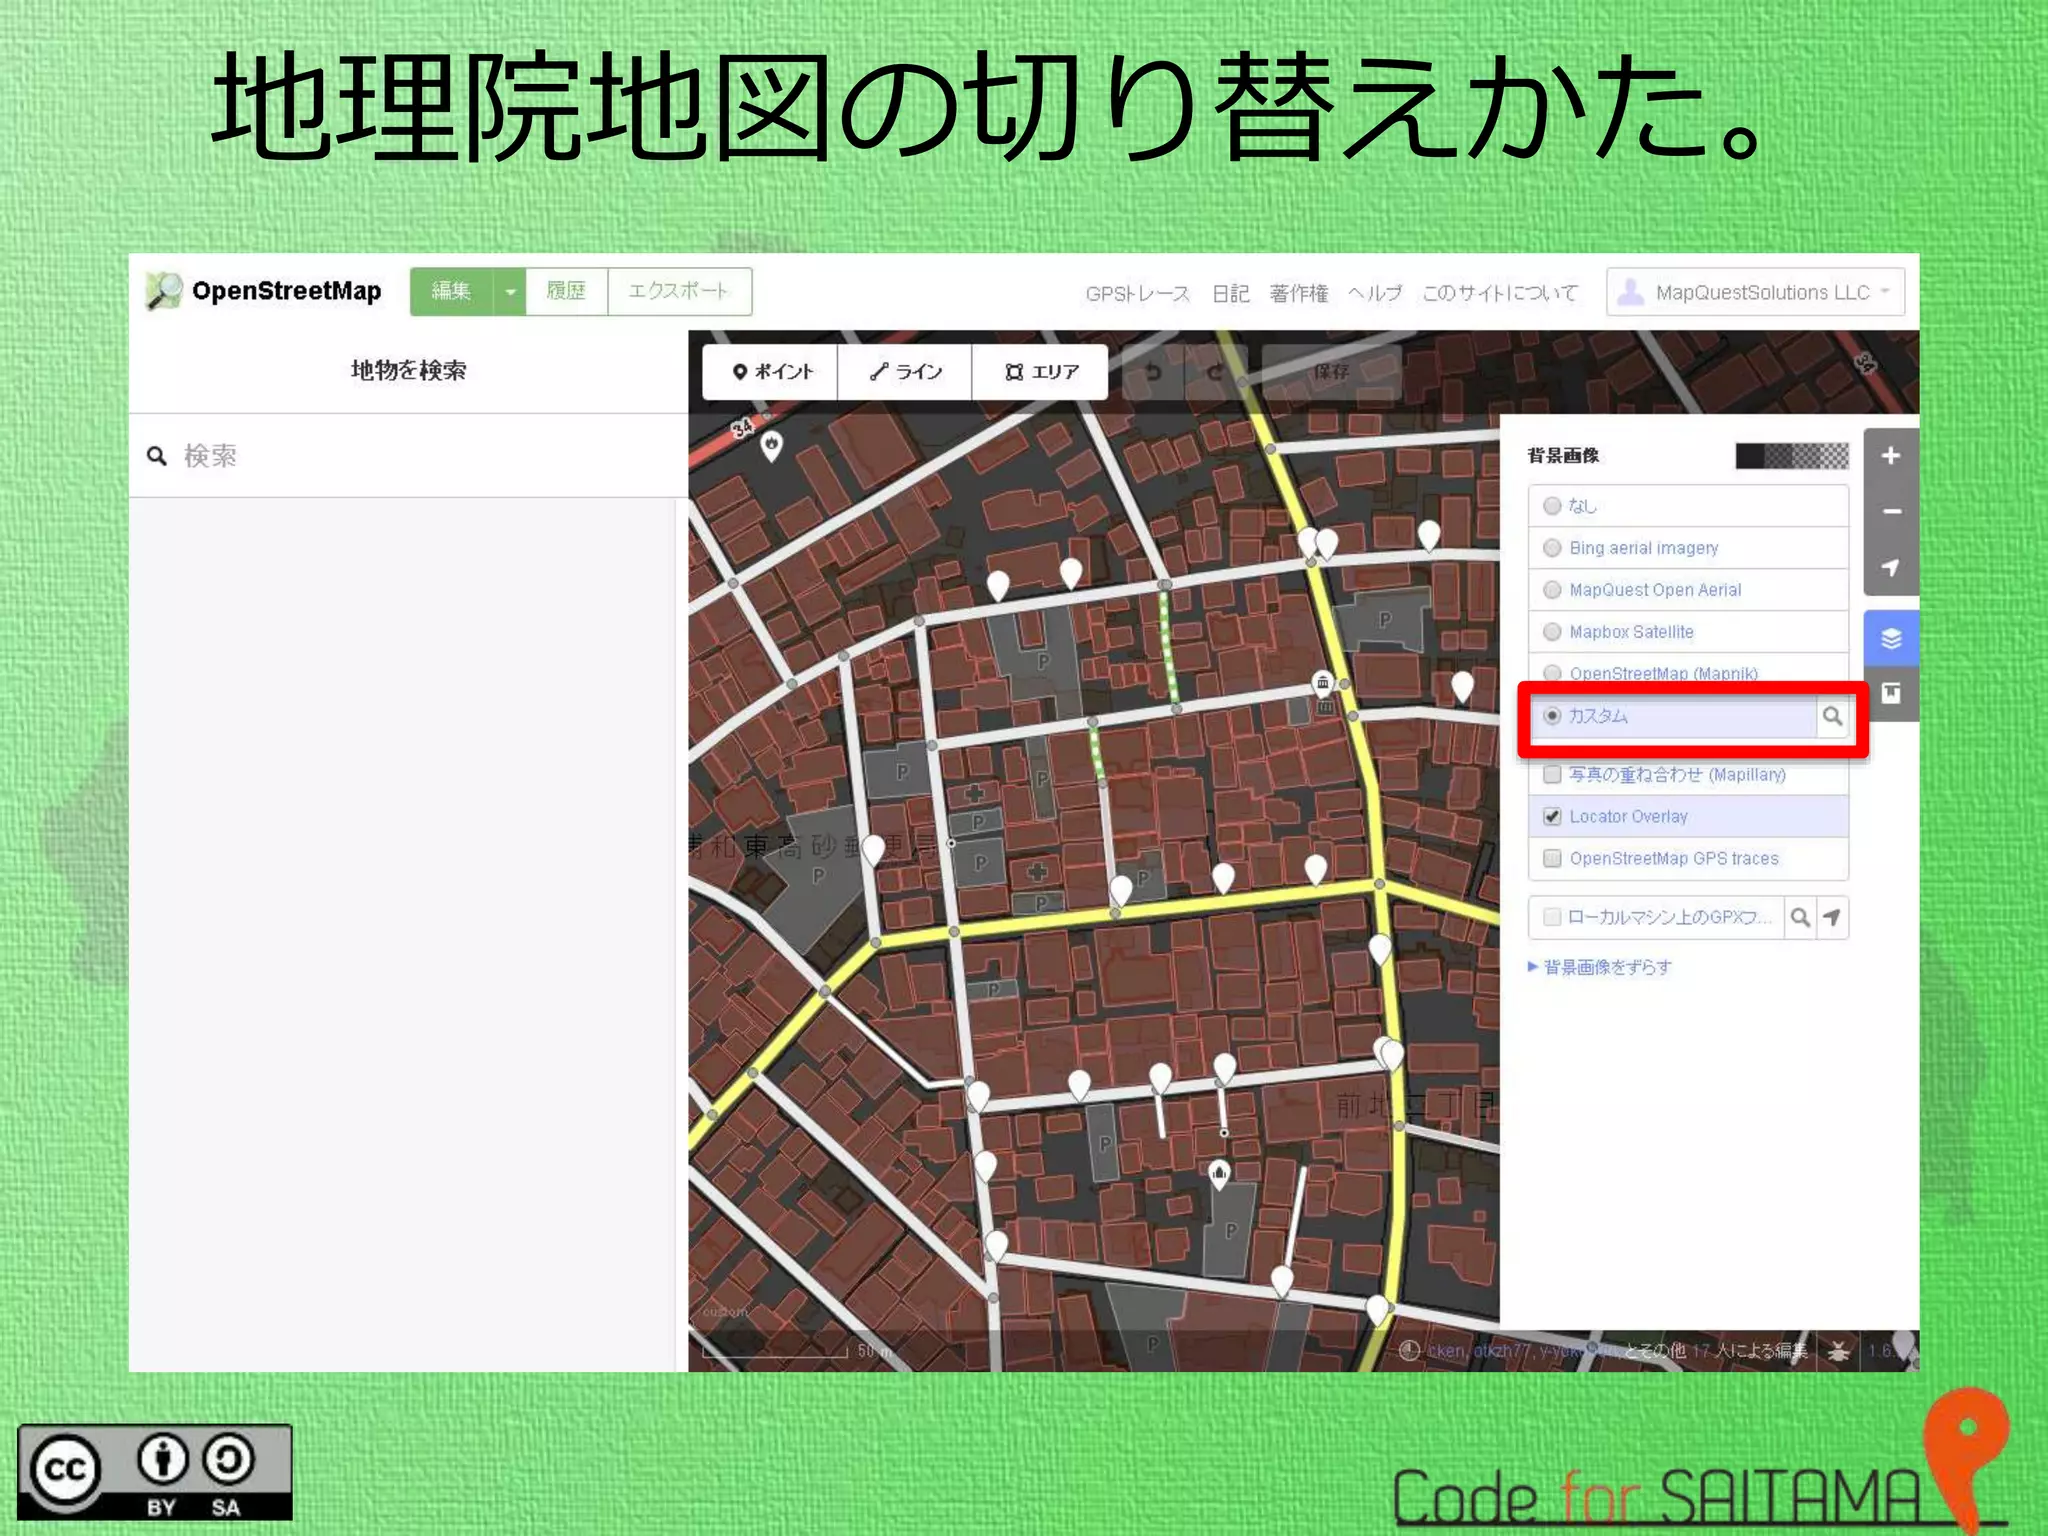The width and height of the screenshot is (2048, 1536).
Task: Select MapQuest Open Aerial radio
Action: click(1552, 590)
